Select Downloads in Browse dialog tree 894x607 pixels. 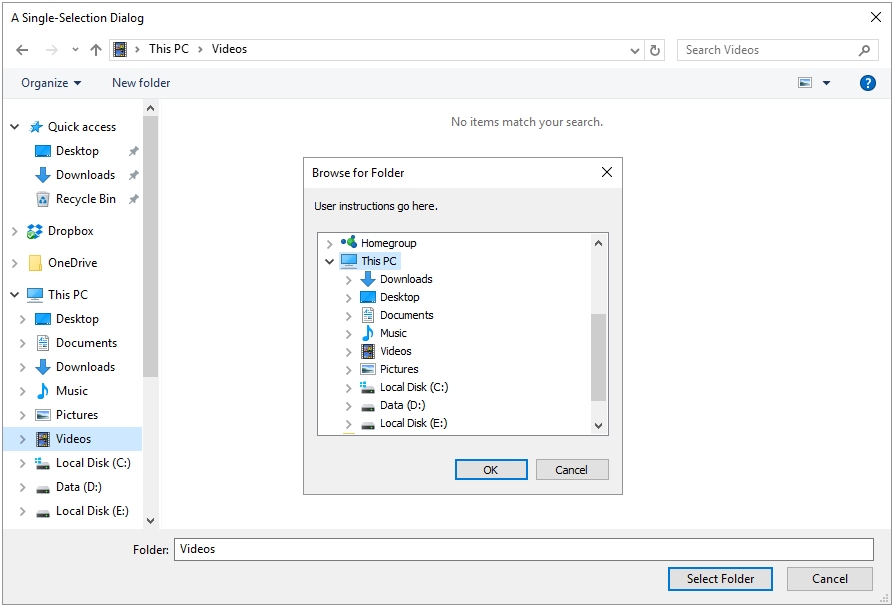tap(406, 279)
